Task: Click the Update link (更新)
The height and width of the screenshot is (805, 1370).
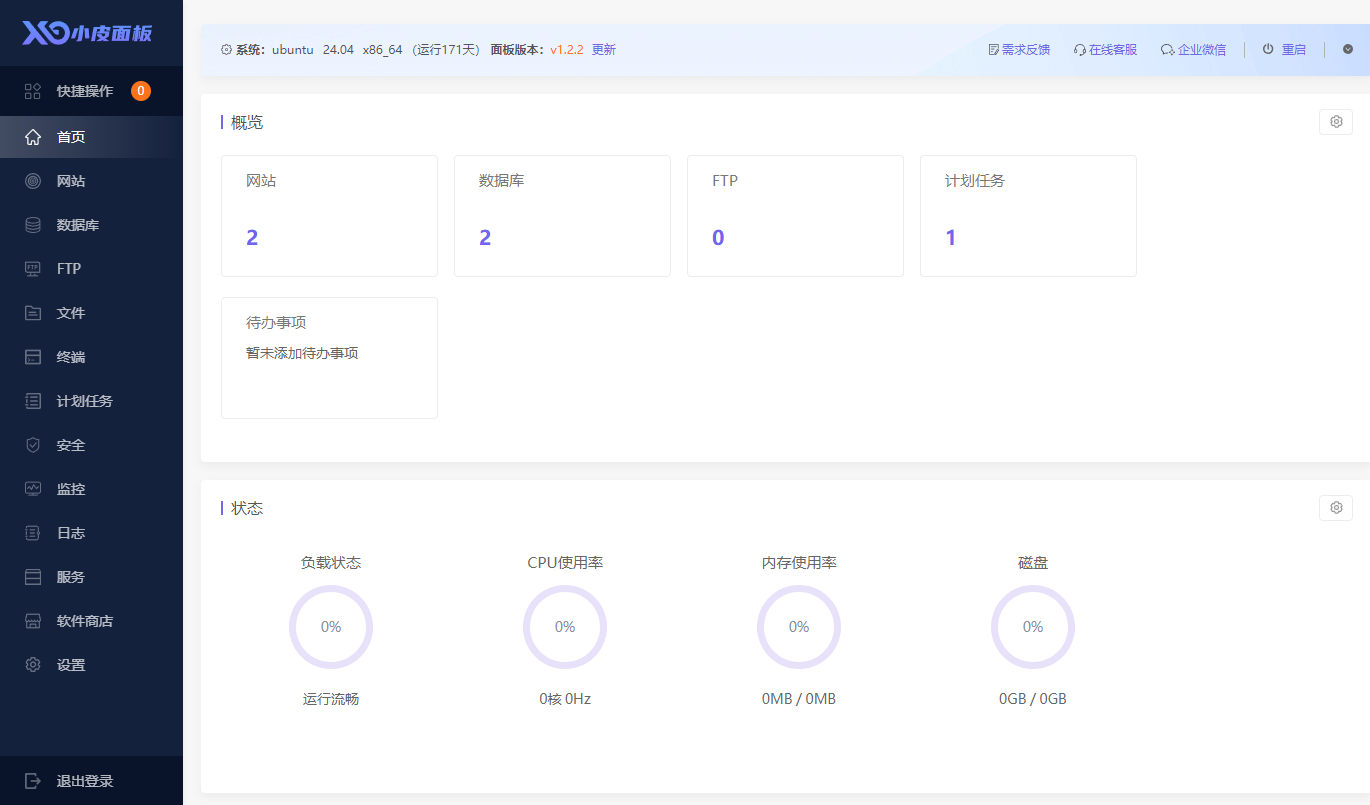Action: coord(604,49)
